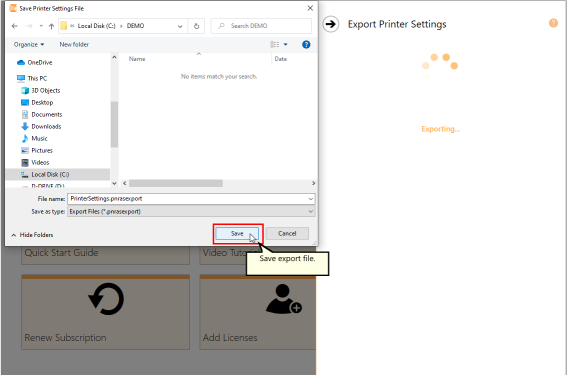
Task: Click Local Disk (C:) in the address path
Action: pos(97,26)
